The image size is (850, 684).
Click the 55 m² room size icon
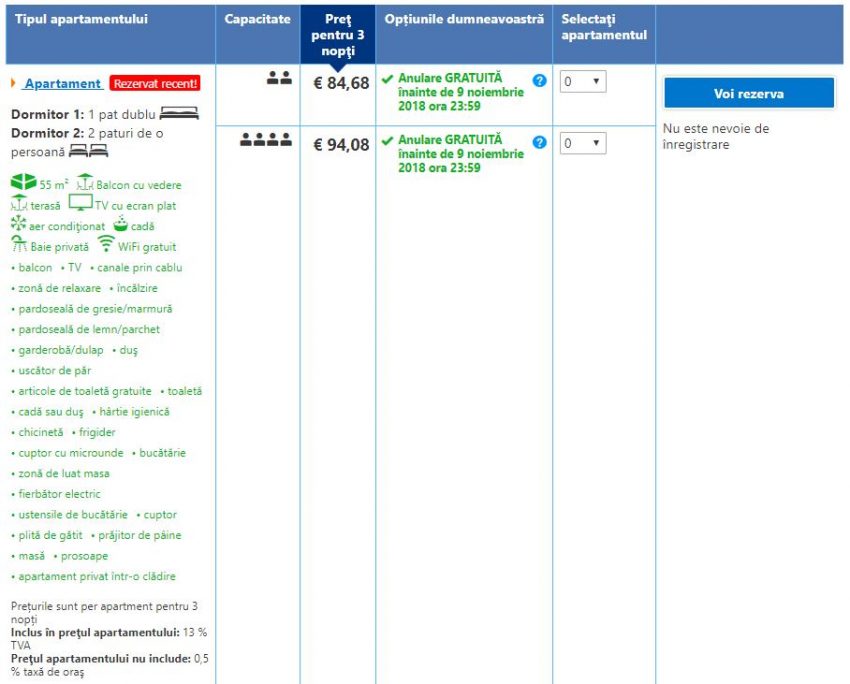coord(23,184)
